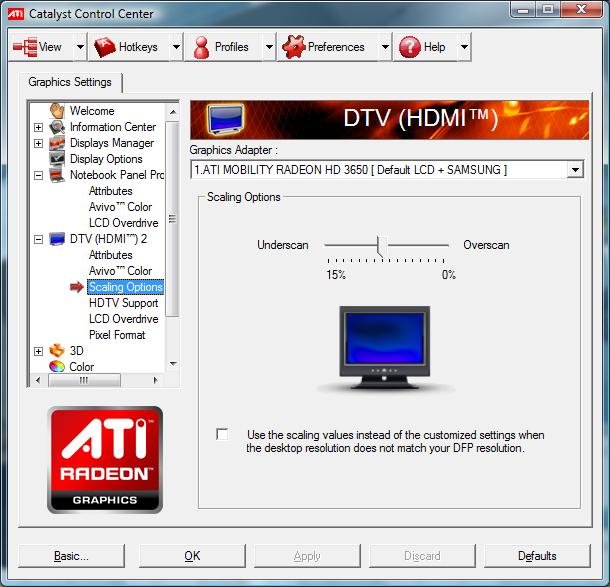
Task: Click the Welcome hand icon
Action: 57,110
